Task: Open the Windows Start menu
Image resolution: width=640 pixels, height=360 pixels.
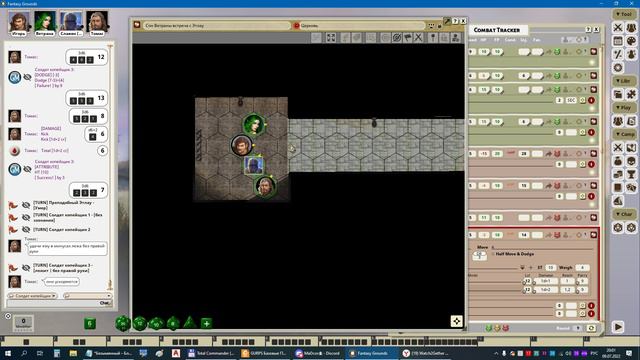Action: coord(7,353)
